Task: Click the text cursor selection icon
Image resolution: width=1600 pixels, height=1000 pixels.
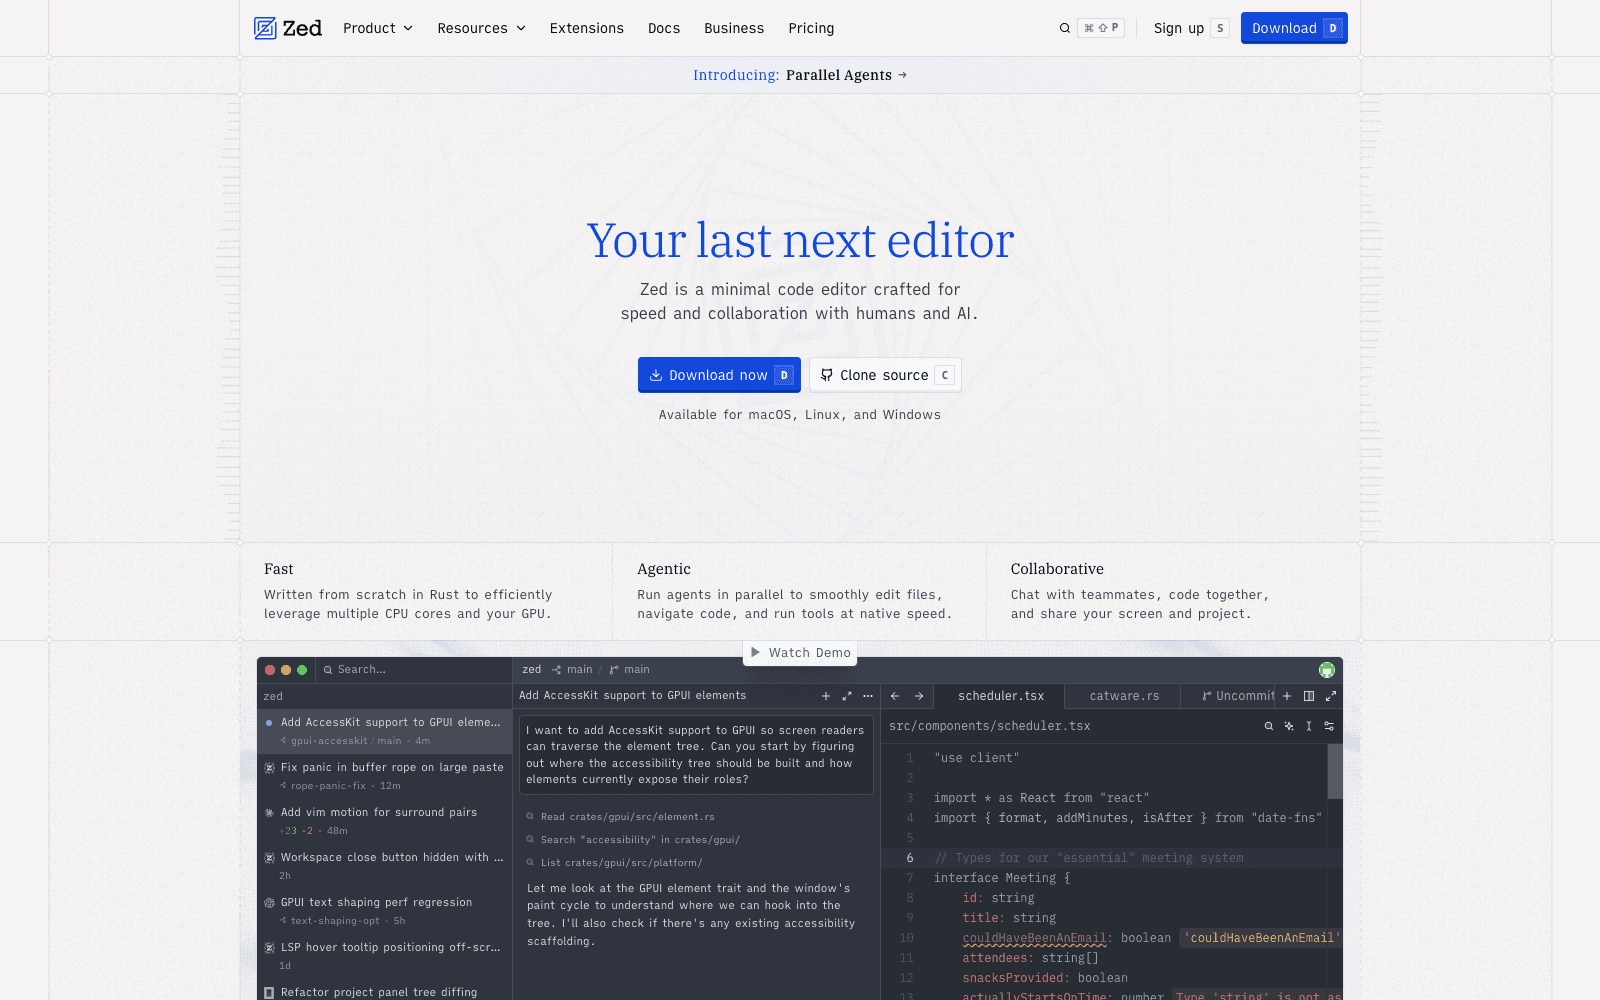Action: click(x=1309, y=726)
